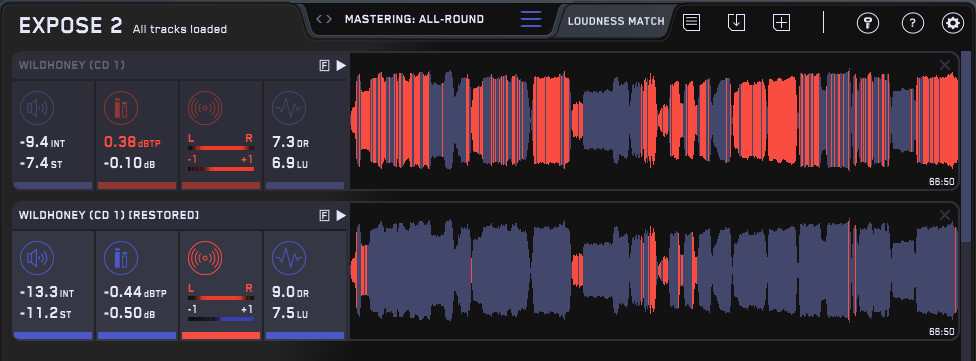Click the 9.0 DR value
This screenshot has height=361, width=976.
(x=291, y=293)
